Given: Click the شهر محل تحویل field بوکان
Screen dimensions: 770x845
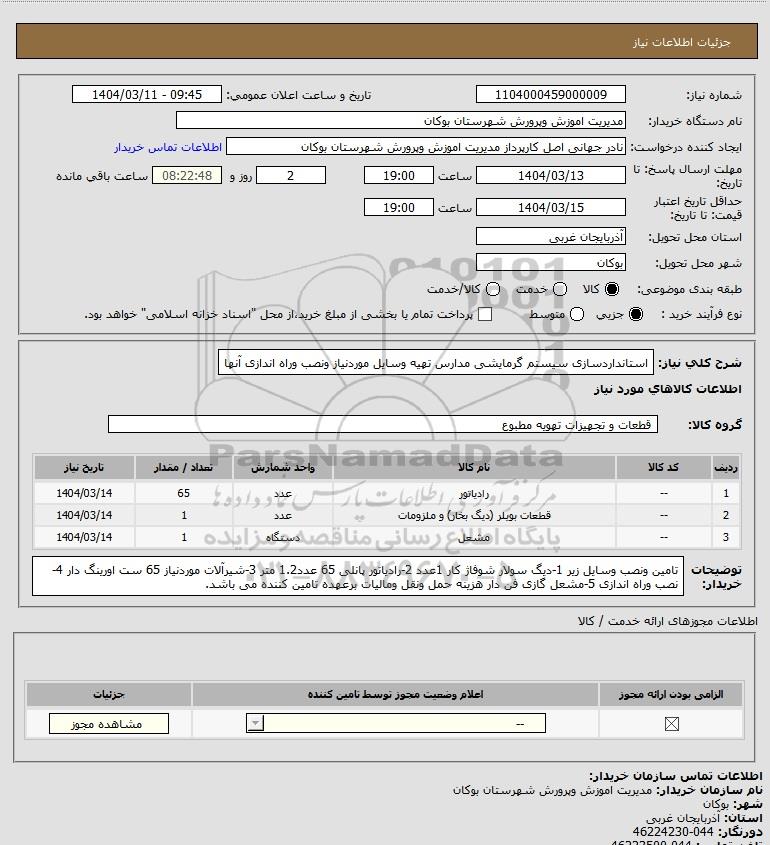Looking at the screenshot, I should (x=551, y=263).
